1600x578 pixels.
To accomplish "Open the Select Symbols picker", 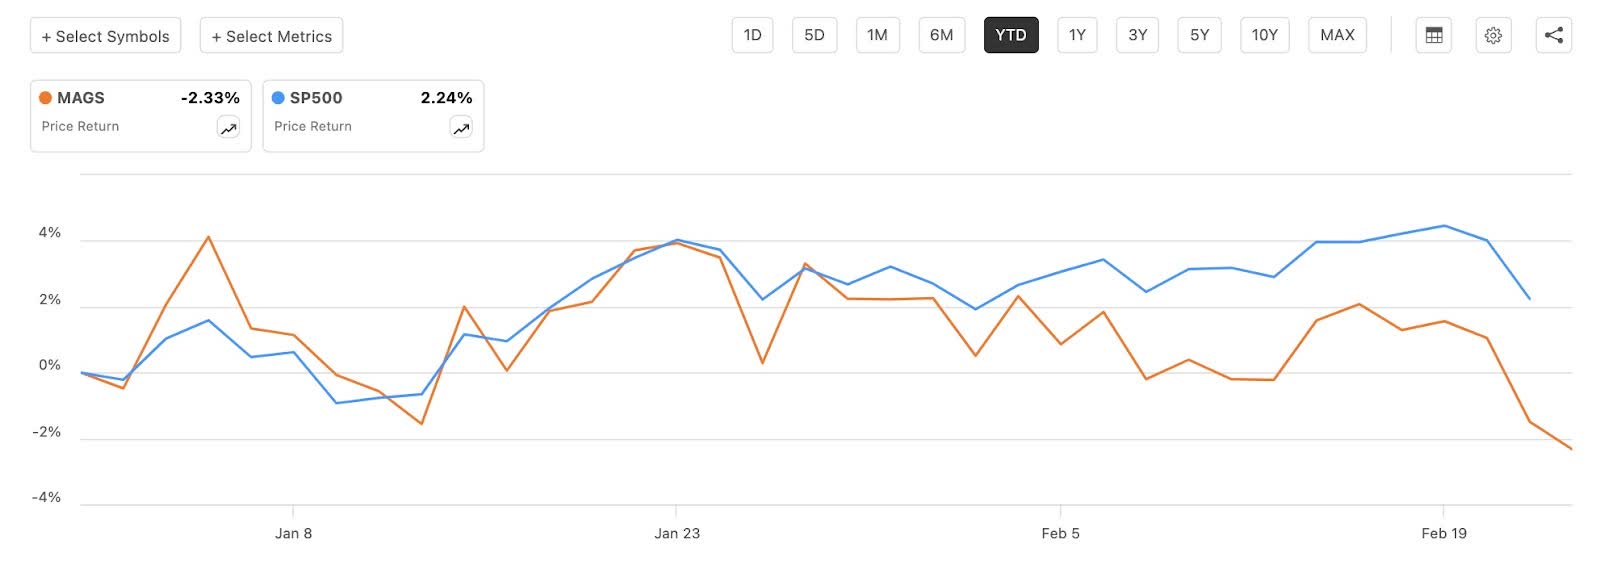I will pos(105,35).
